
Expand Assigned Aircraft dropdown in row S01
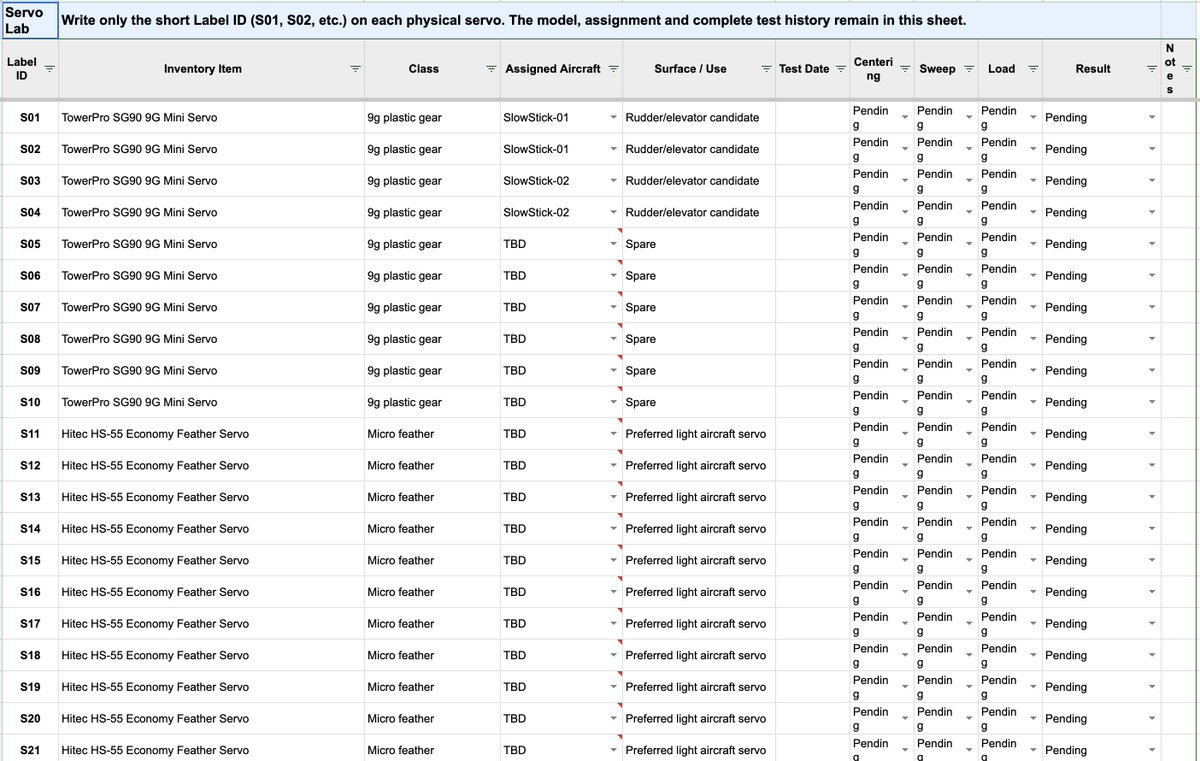(x=614, y=118)
